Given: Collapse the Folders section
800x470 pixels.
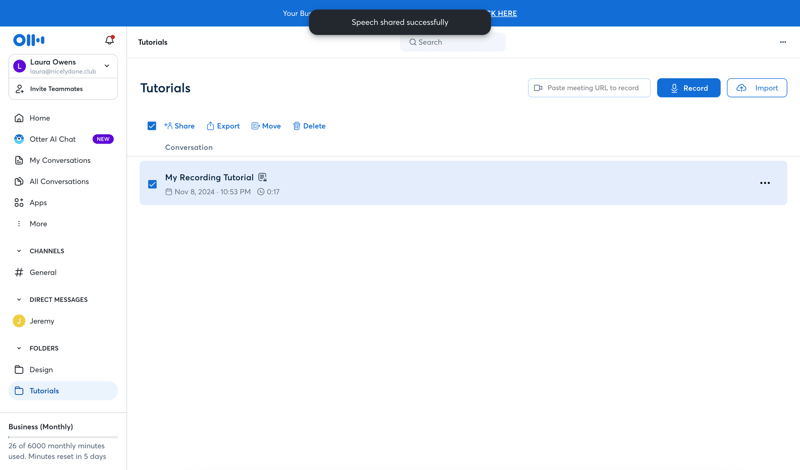Looking at the screenshot, I should pos(19,348).
